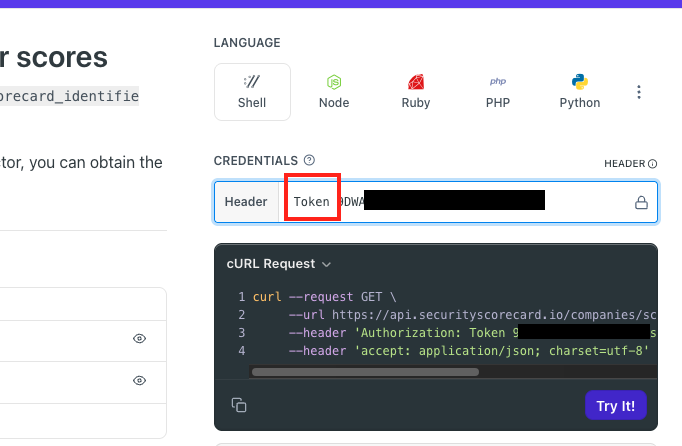682x446 pixels.
Task: Click the help icon beside CREDENTIALS
Action: [309, 160]
